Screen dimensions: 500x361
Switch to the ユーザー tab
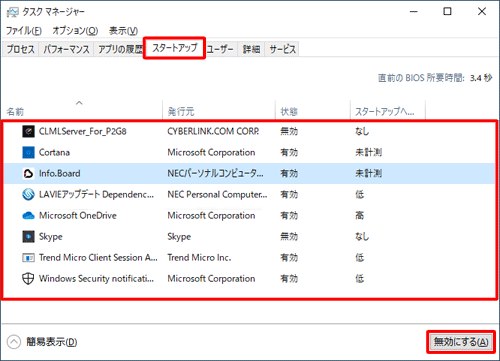click(220, 49)
